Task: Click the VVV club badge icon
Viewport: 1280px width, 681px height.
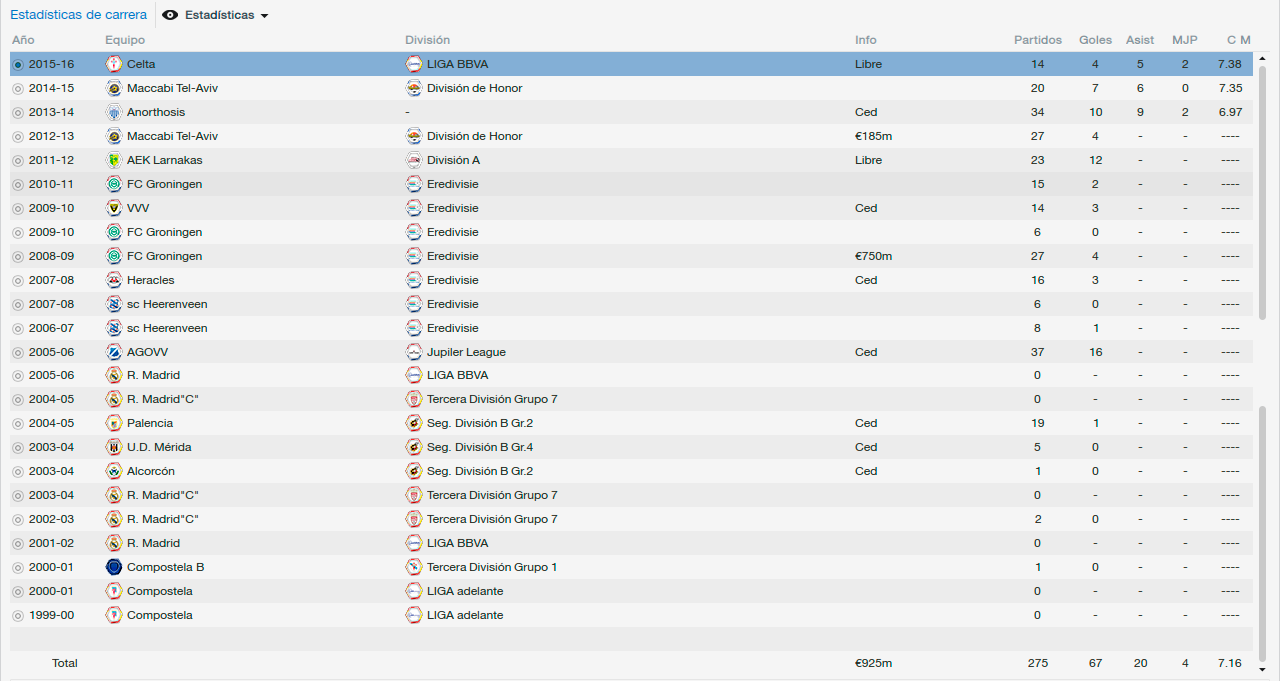Action: click(114, 208)
